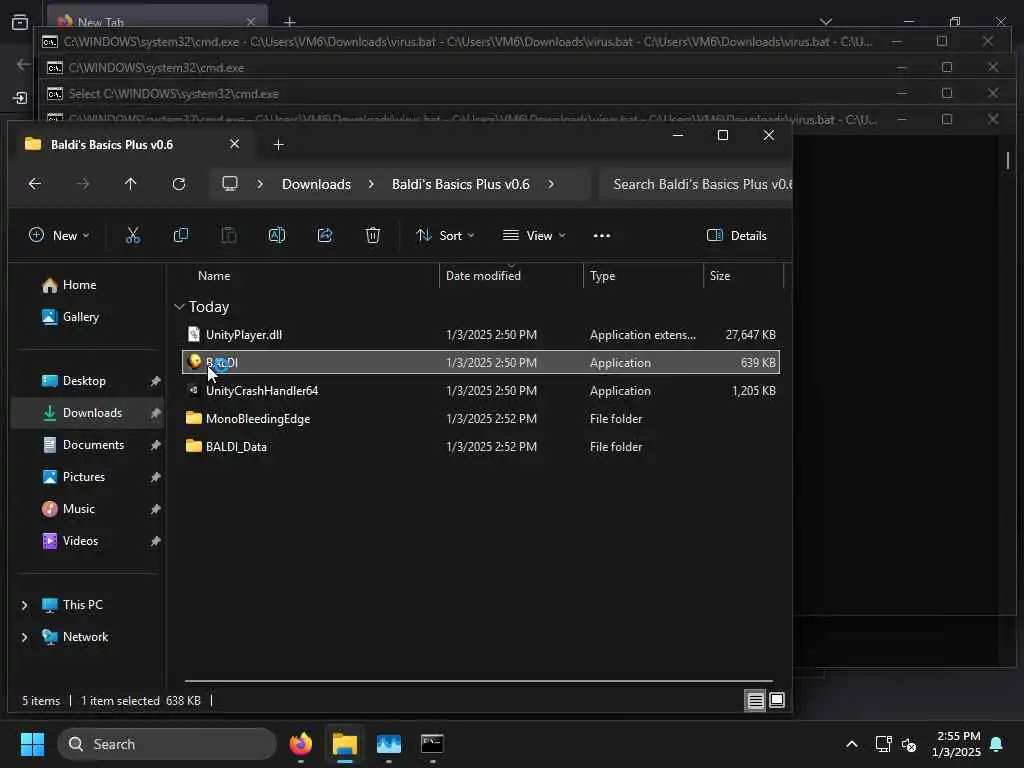Go up one folder level arrow
This screenshot has height=768, width=1024.
(131, 184)
